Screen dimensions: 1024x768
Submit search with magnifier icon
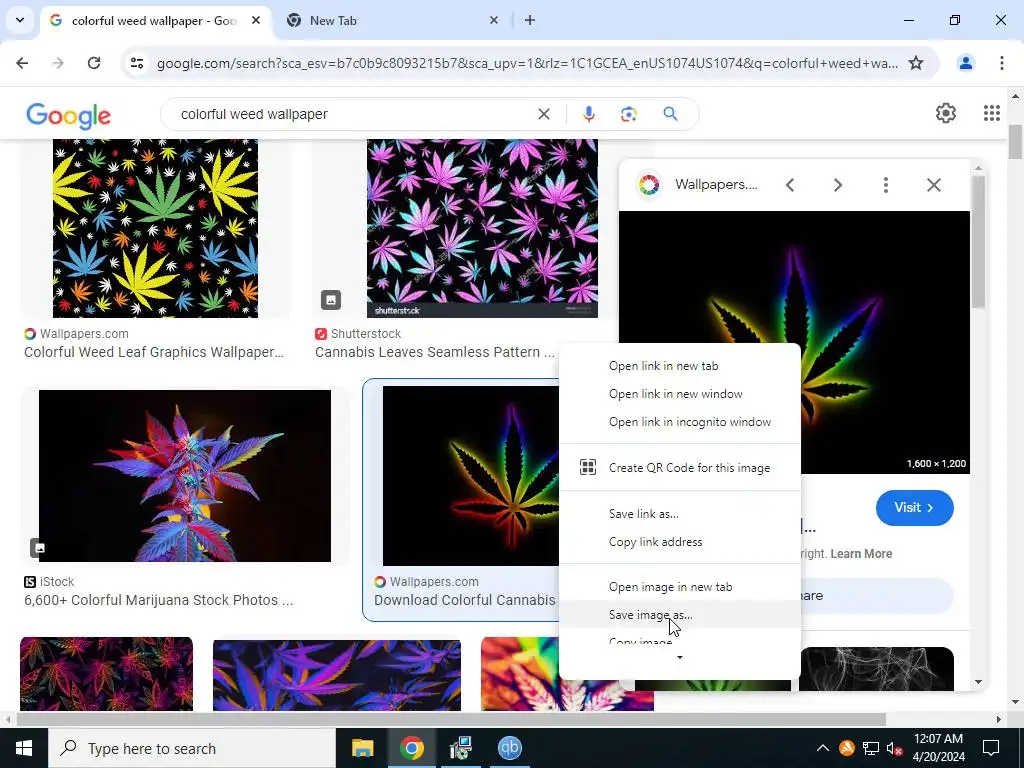670,114
